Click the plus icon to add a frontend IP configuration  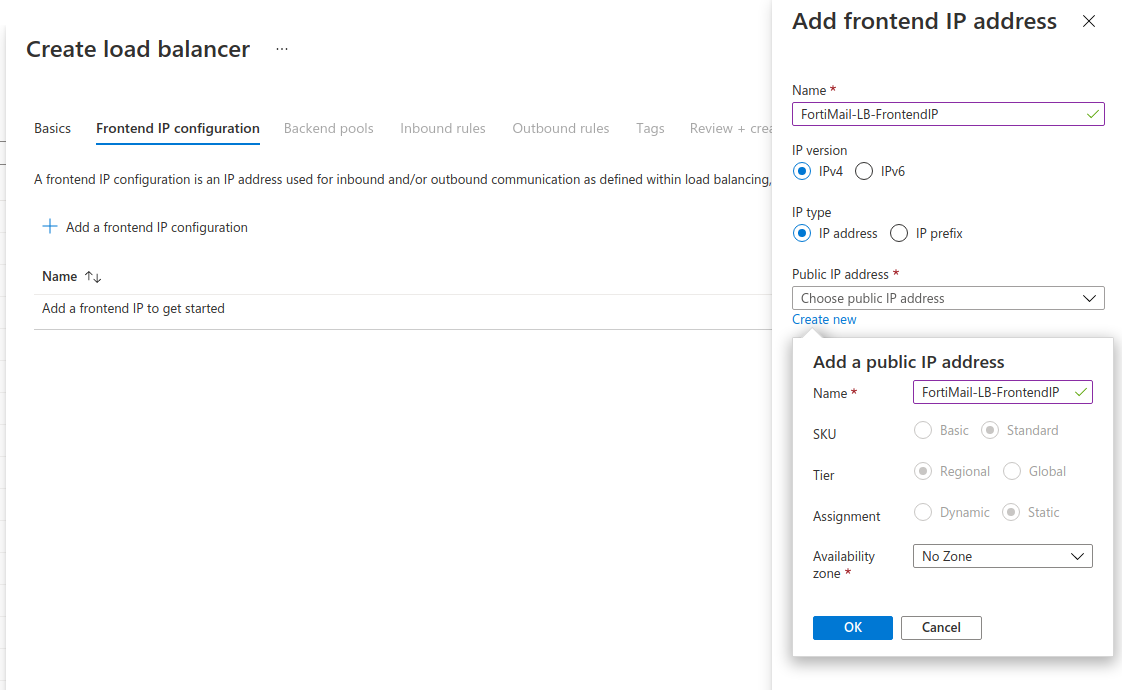[x=50, y=226]
